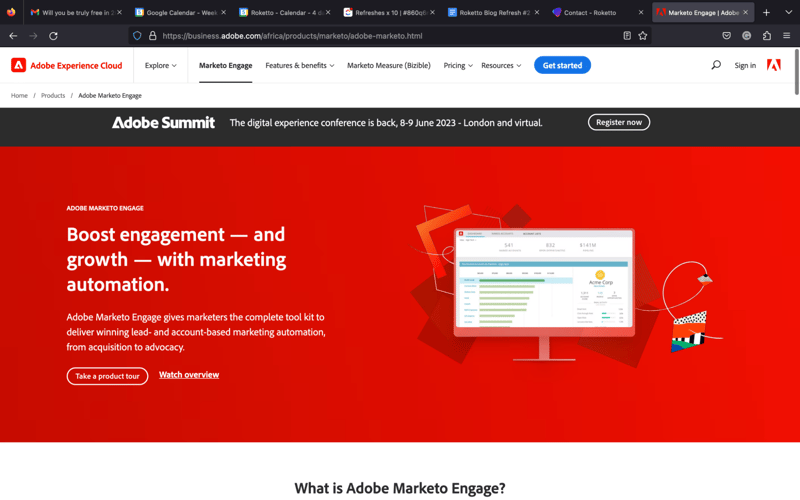The image size is (800, 500).
Task: Click the browser forward arrow
Action: 33,36
